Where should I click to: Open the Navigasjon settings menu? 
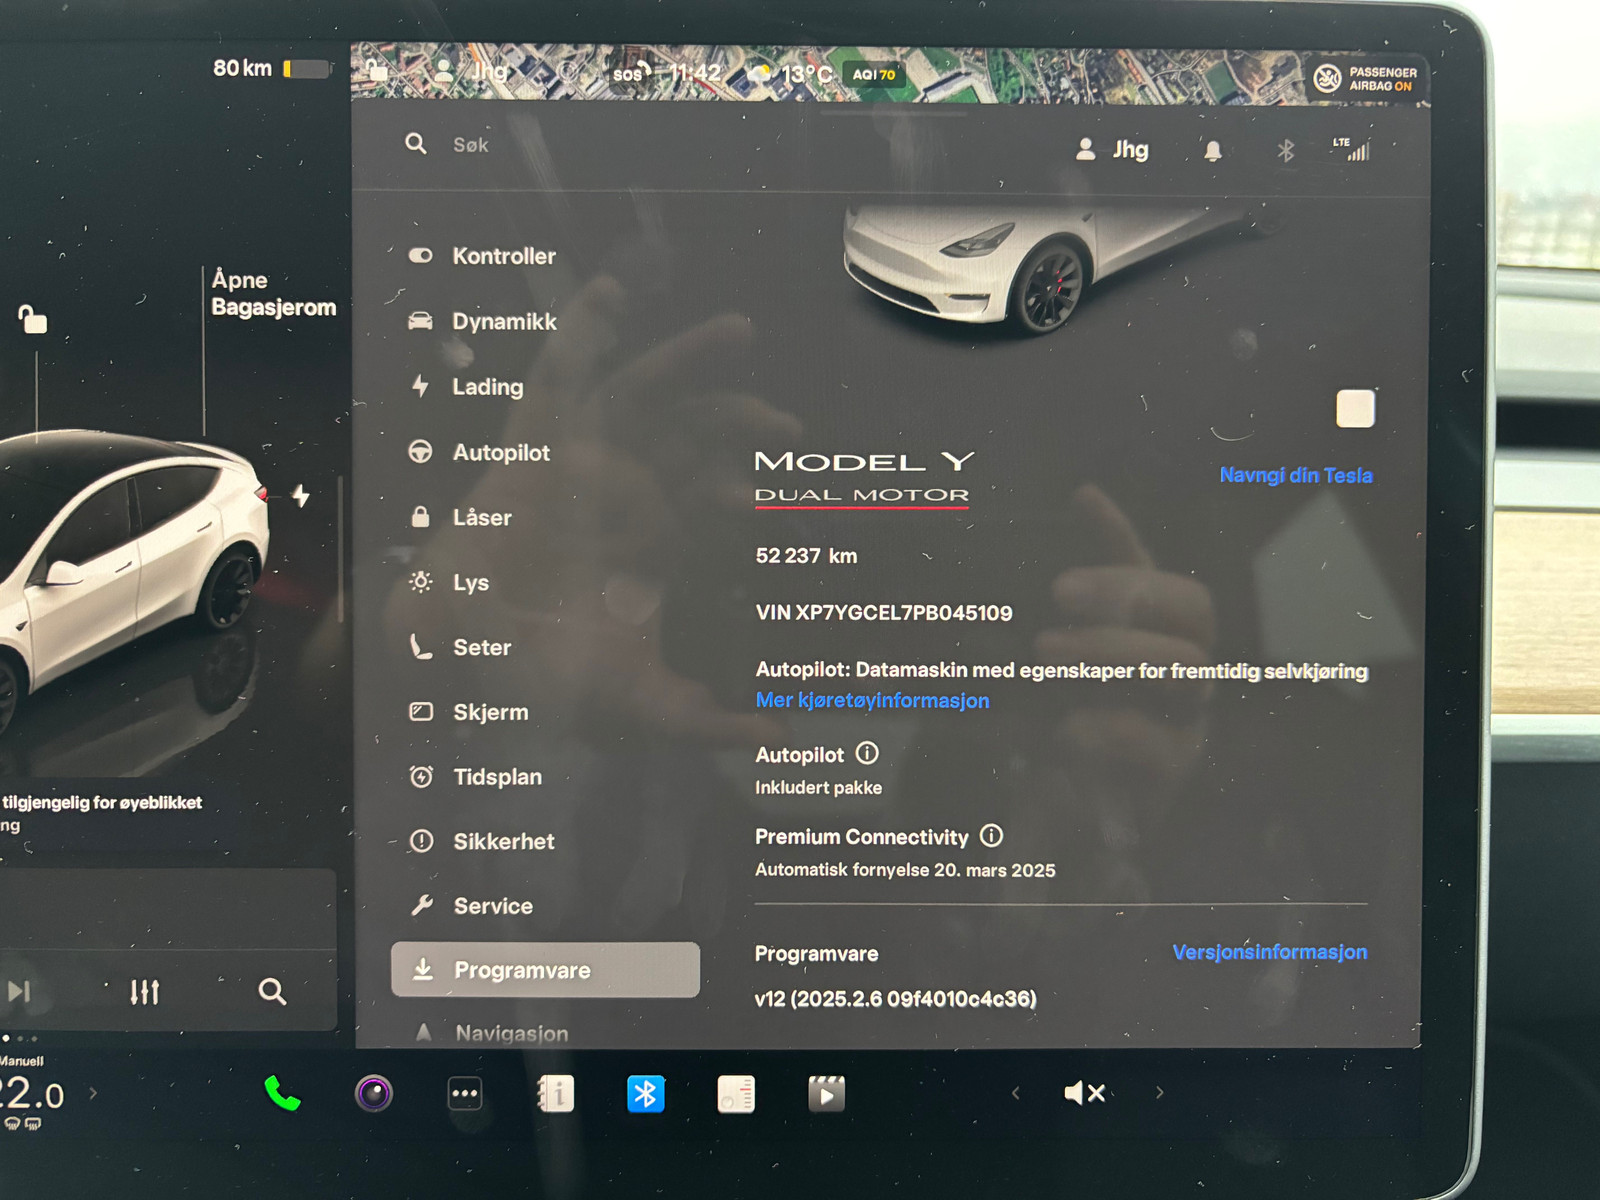pos(490,1033)
